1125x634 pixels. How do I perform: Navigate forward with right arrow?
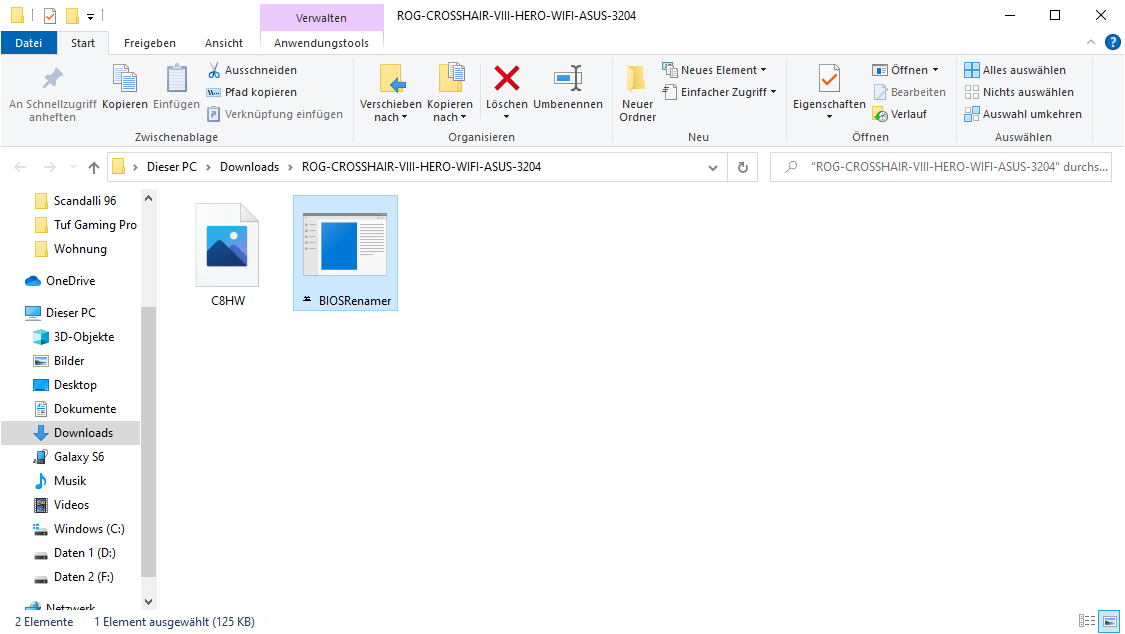pos(50,167)
